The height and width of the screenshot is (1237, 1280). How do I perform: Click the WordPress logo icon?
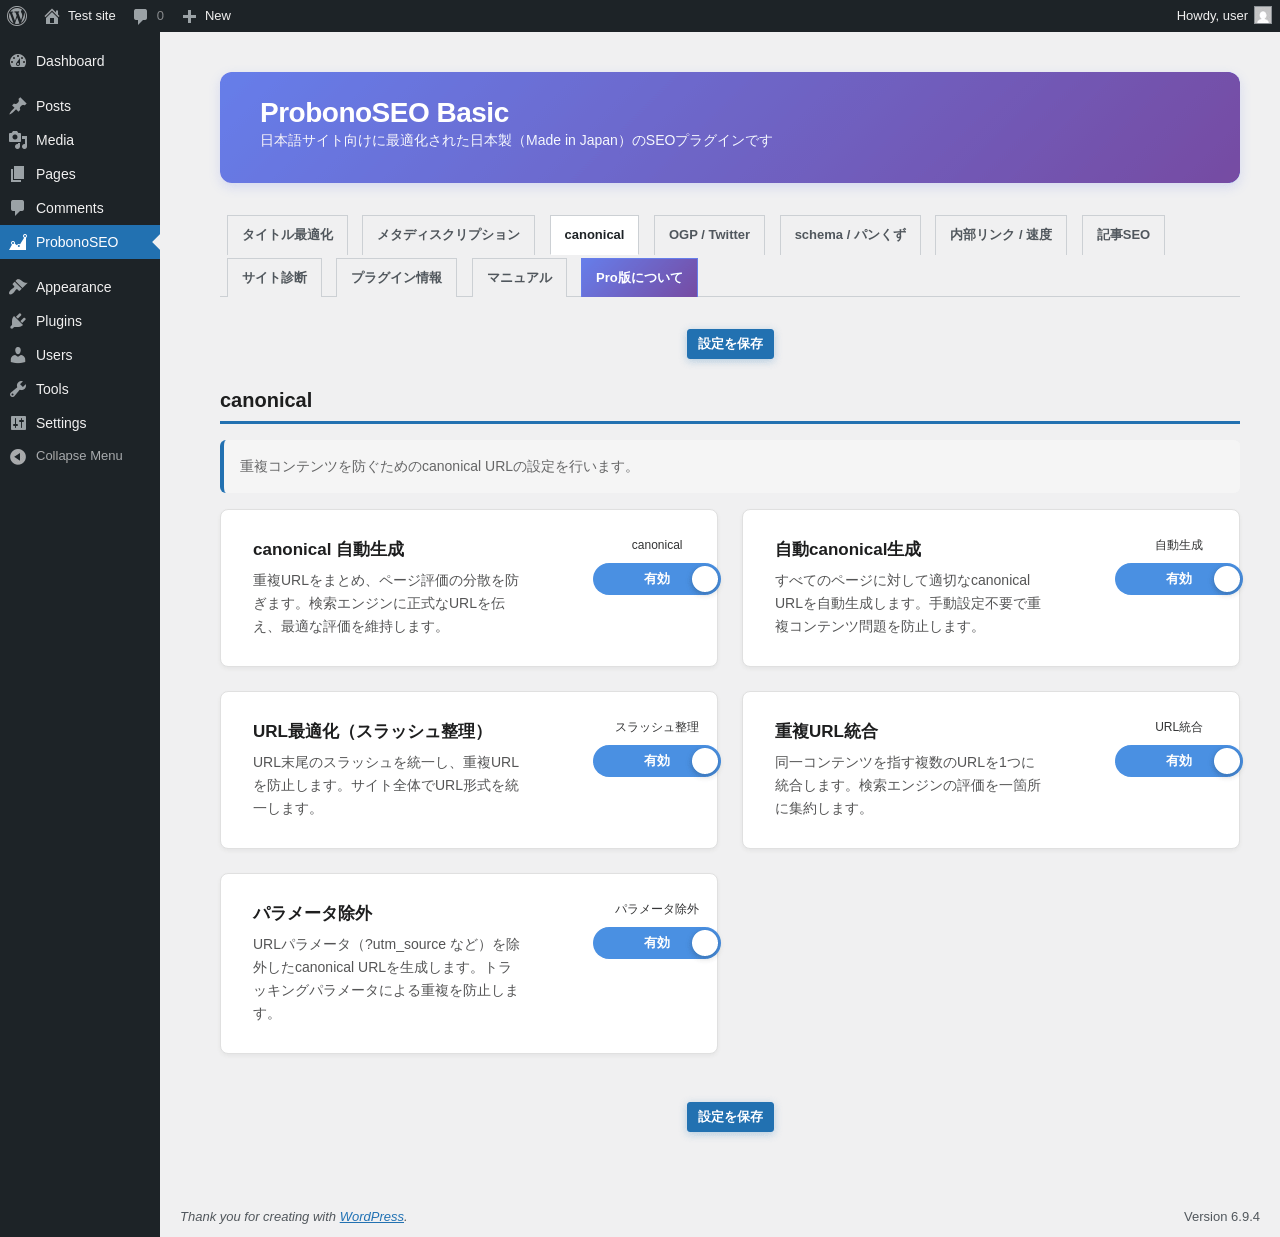pos(17,16)
